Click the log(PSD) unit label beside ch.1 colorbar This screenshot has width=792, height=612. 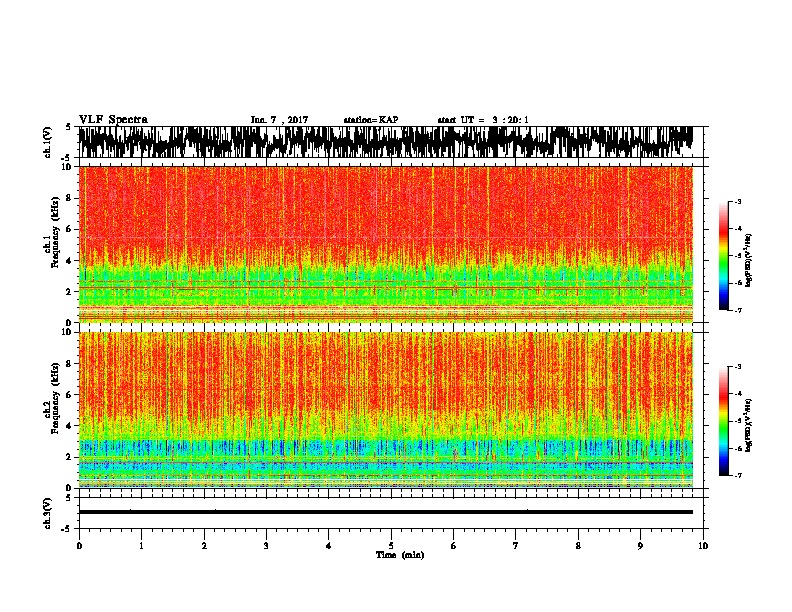[x=749, y=261]
